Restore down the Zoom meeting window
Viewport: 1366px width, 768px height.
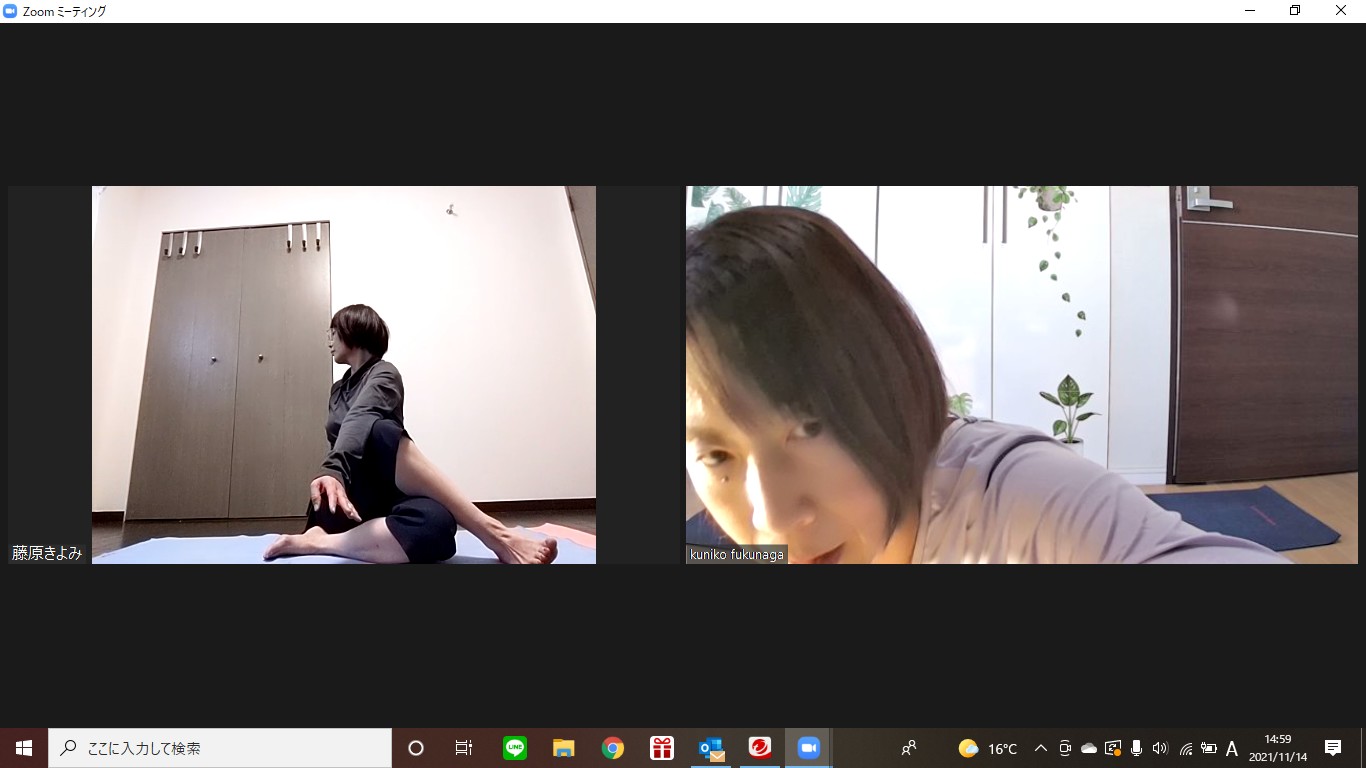1295,11
